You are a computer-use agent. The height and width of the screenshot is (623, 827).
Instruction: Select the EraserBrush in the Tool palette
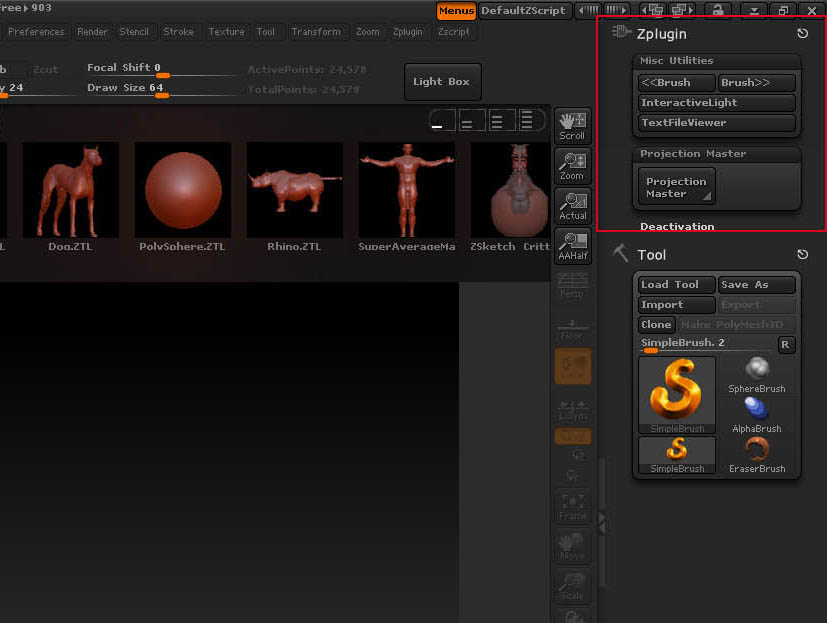[757, 452]
